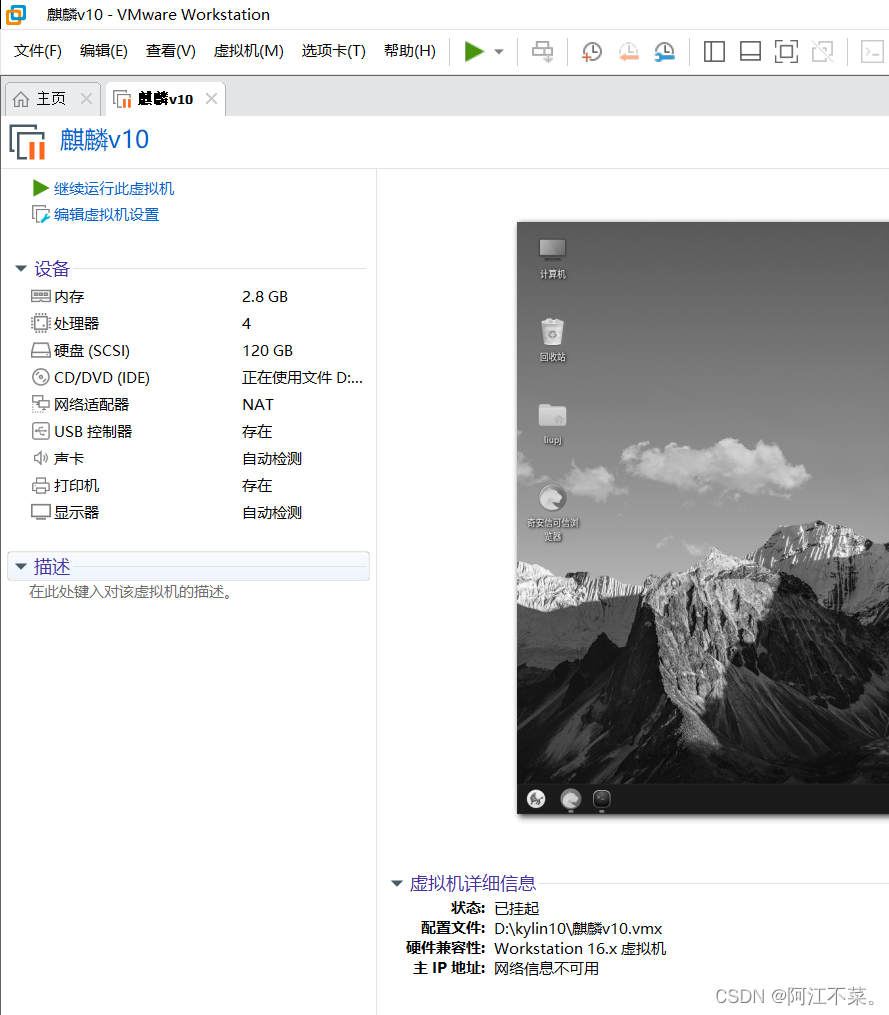Toggle the thumbnail bar visibility icon

(x=750, y=51)
